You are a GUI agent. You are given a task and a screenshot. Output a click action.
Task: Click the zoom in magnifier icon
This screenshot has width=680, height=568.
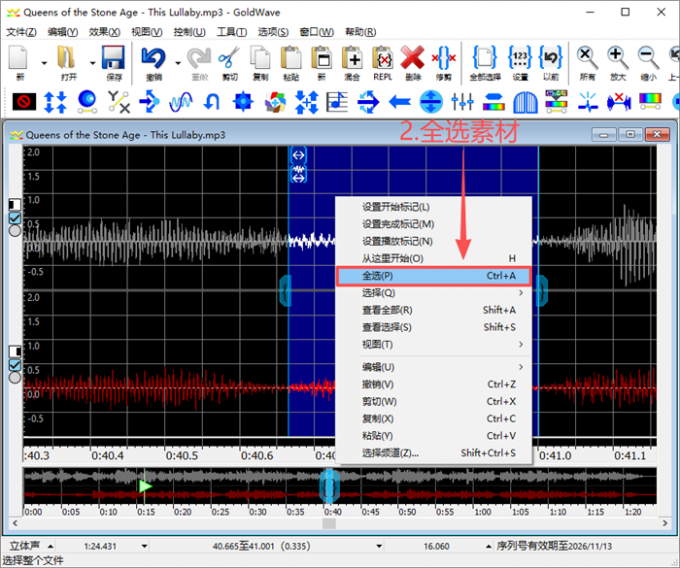pos(618,58)
